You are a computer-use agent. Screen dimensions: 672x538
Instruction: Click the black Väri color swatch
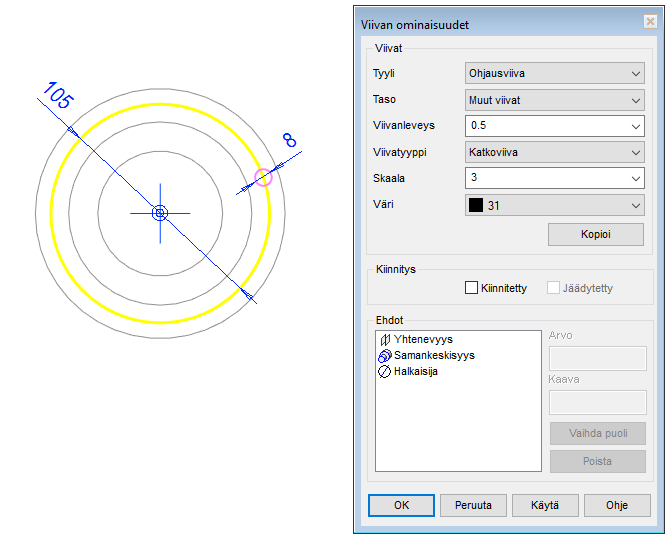pyautogui.click(x=476, y=205)
